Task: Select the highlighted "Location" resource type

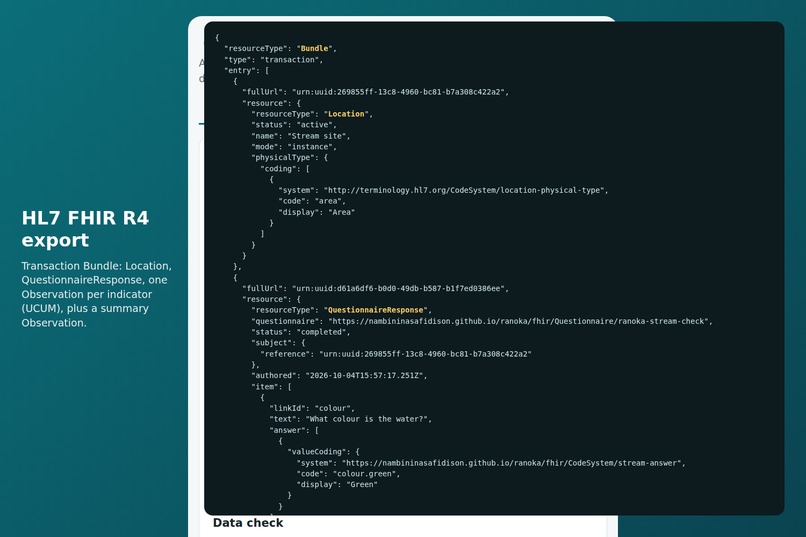Action: point(346,114)
